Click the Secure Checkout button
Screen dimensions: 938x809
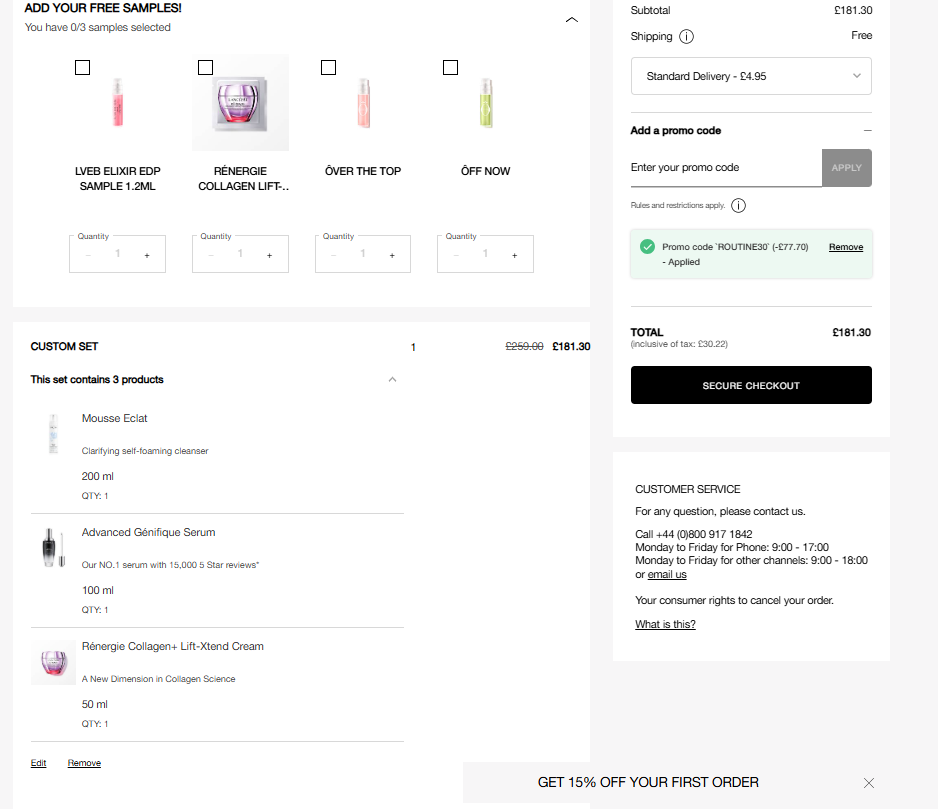[751, 385]
